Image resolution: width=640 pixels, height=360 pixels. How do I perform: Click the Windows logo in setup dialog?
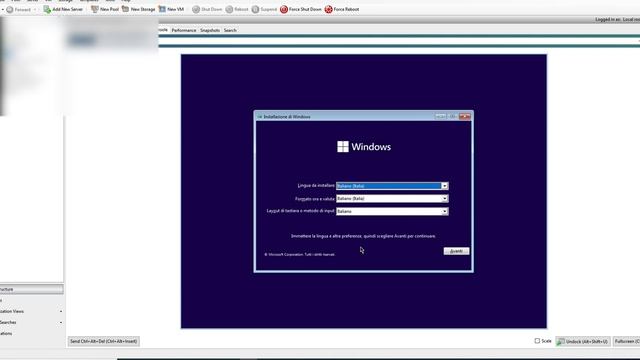343,147
